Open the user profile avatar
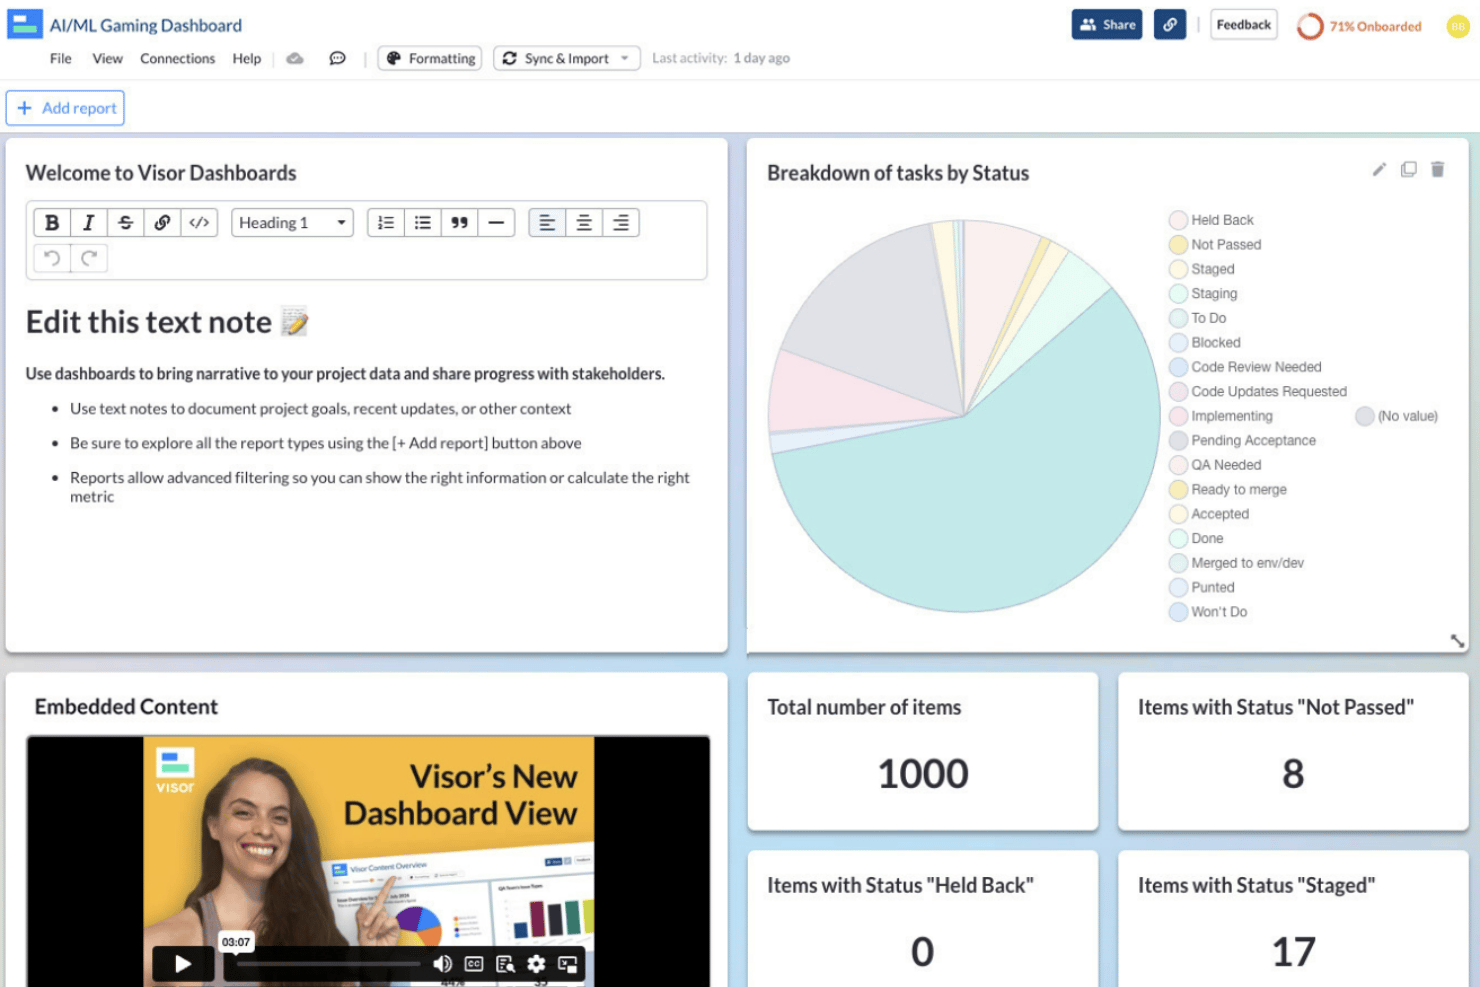Viewport: 1480px width, 987px height. pos(1457,26)
